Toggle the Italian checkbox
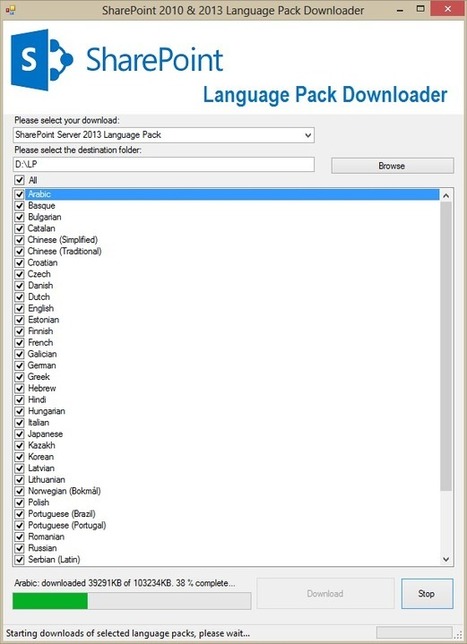The image size is (467, 644). [19, 423]
